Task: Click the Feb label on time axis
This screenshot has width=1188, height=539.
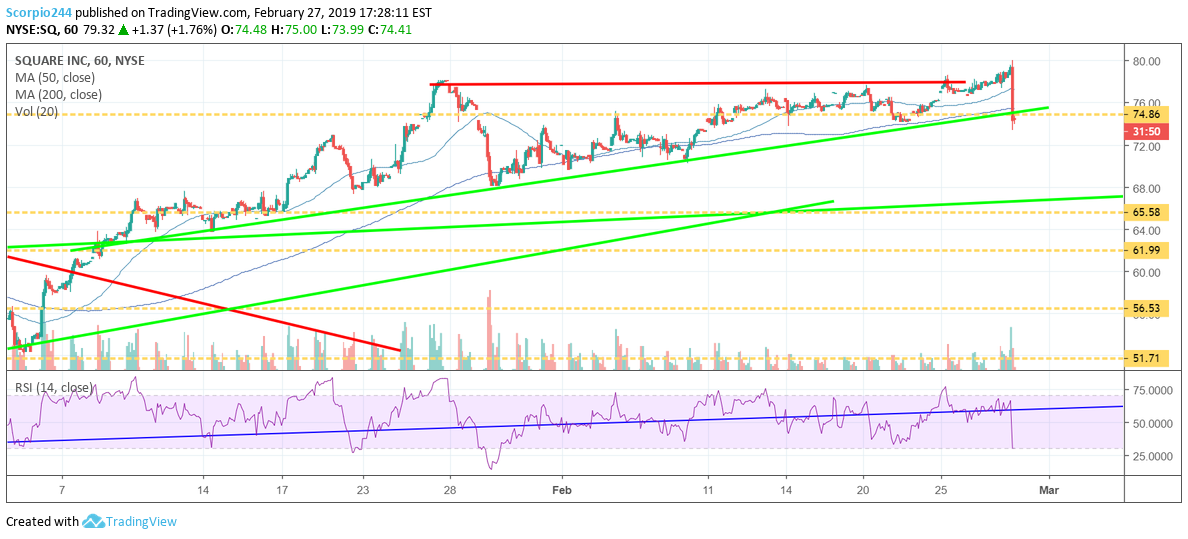Action: pos(561,490)
